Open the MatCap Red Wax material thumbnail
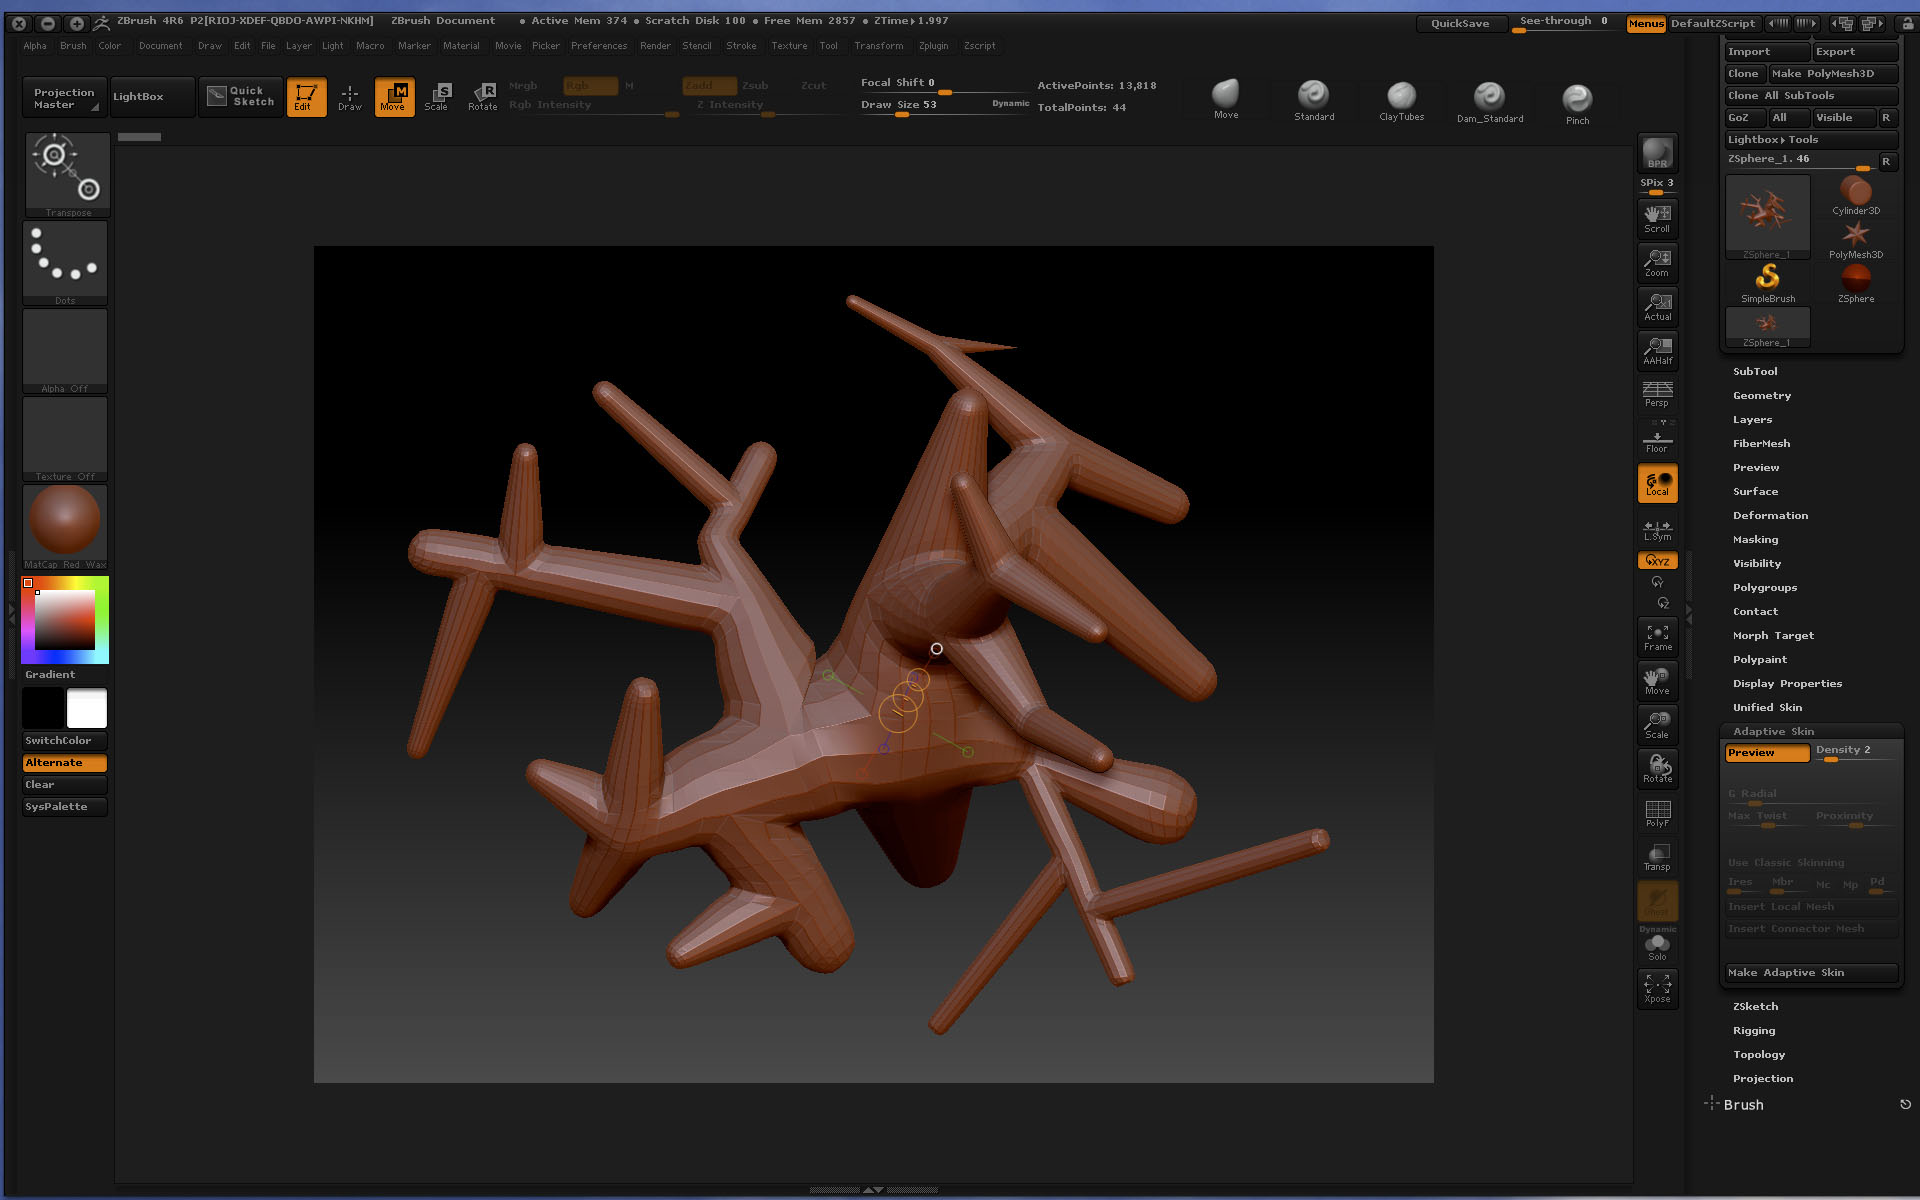The image size is (1920, 1200). coord(65,527)
